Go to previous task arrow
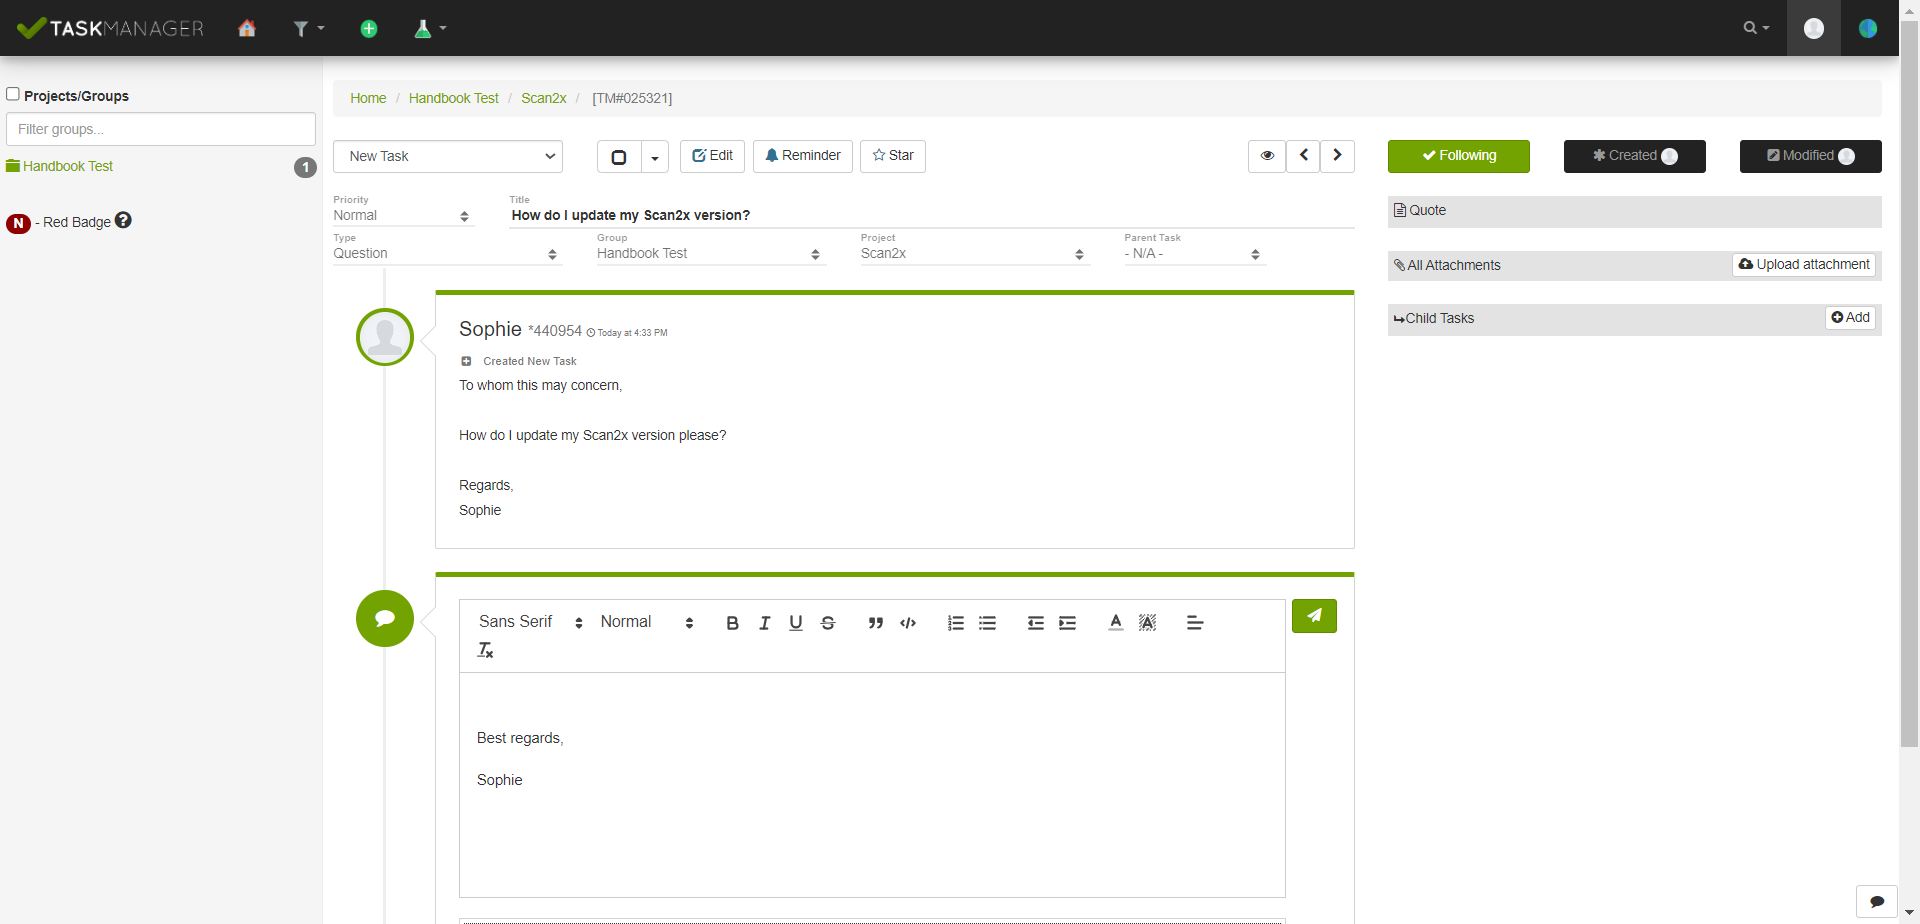The width and height of the screenshot is (1920, 924). click(1303, 156)
